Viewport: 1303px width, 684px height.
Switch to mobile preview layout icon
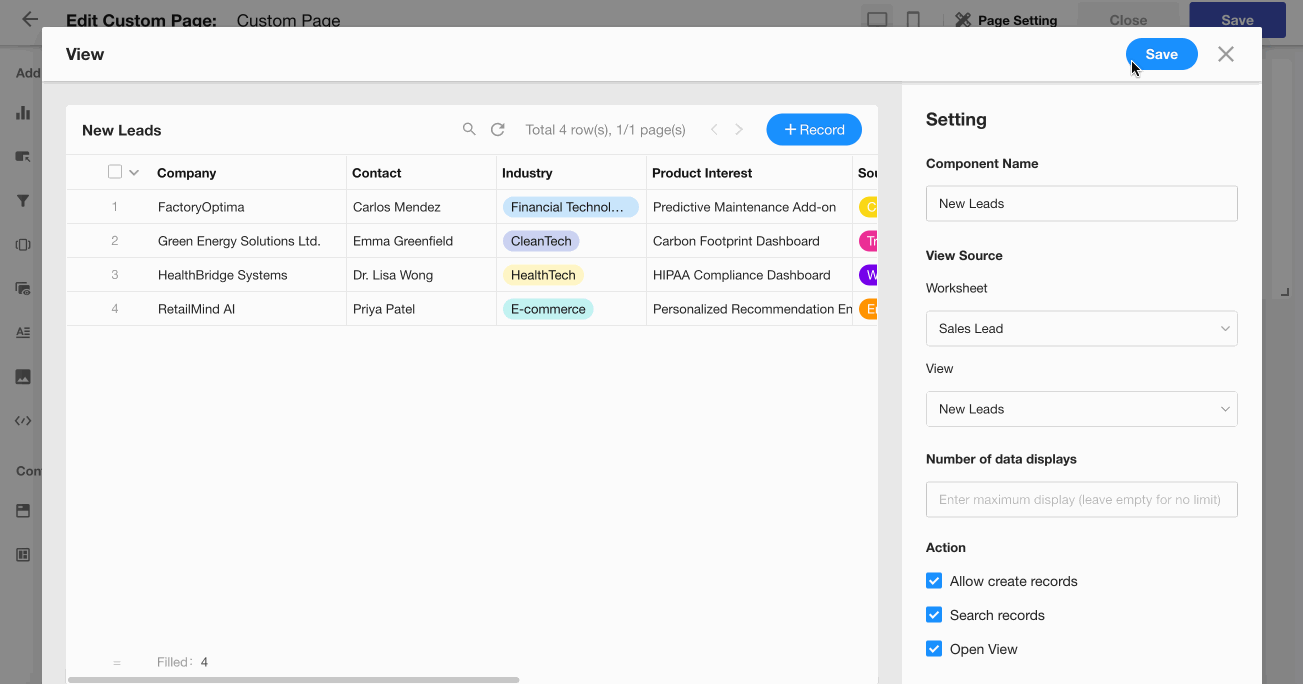913,20
